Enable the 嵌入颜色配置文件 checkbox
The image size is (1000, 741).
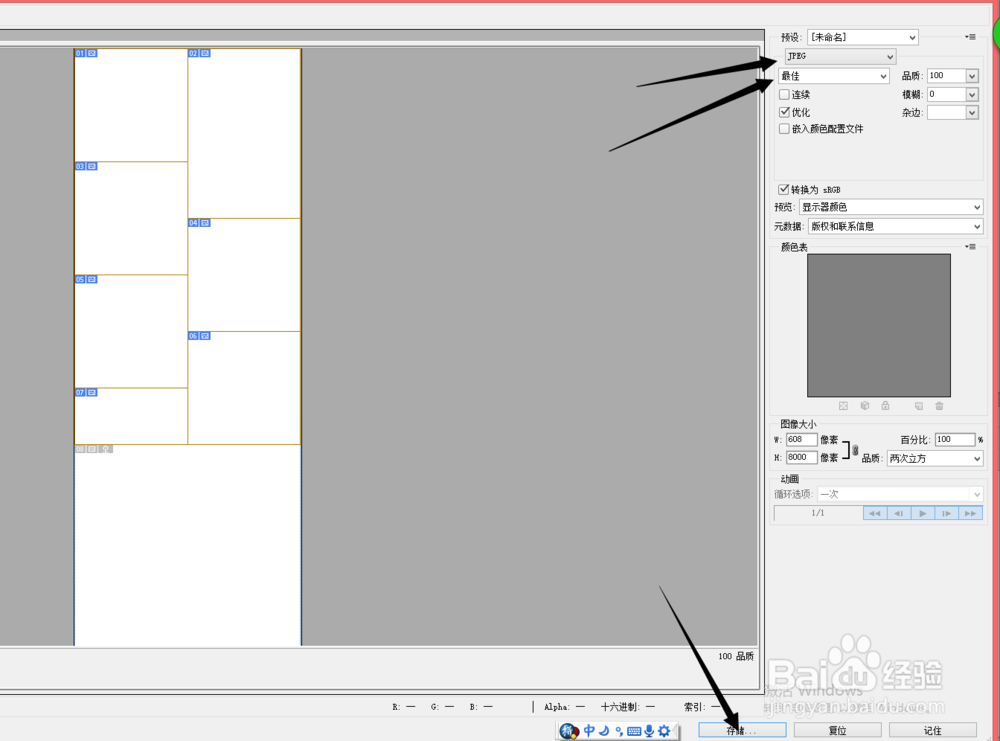784,129
